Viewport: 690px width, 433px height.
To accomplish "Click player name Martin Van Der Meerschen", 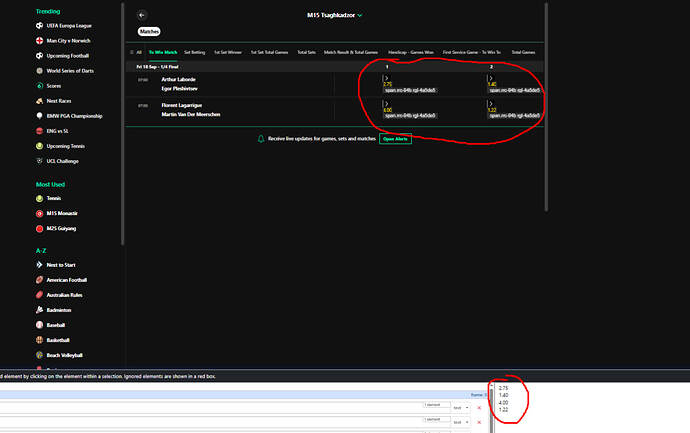I will coord(191,114).
